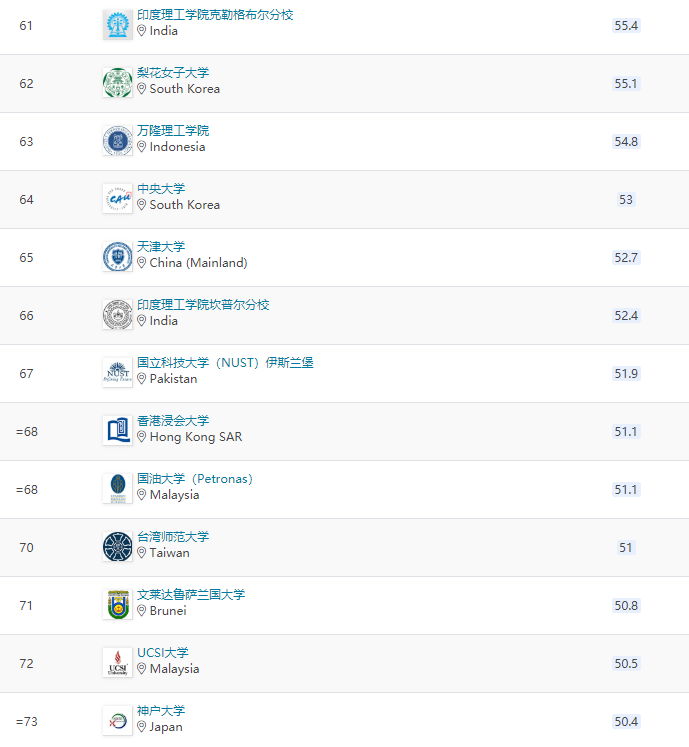The image size is (689, 747).
Task: Click the rank 70 table cell
Action: tap(26, 547)
